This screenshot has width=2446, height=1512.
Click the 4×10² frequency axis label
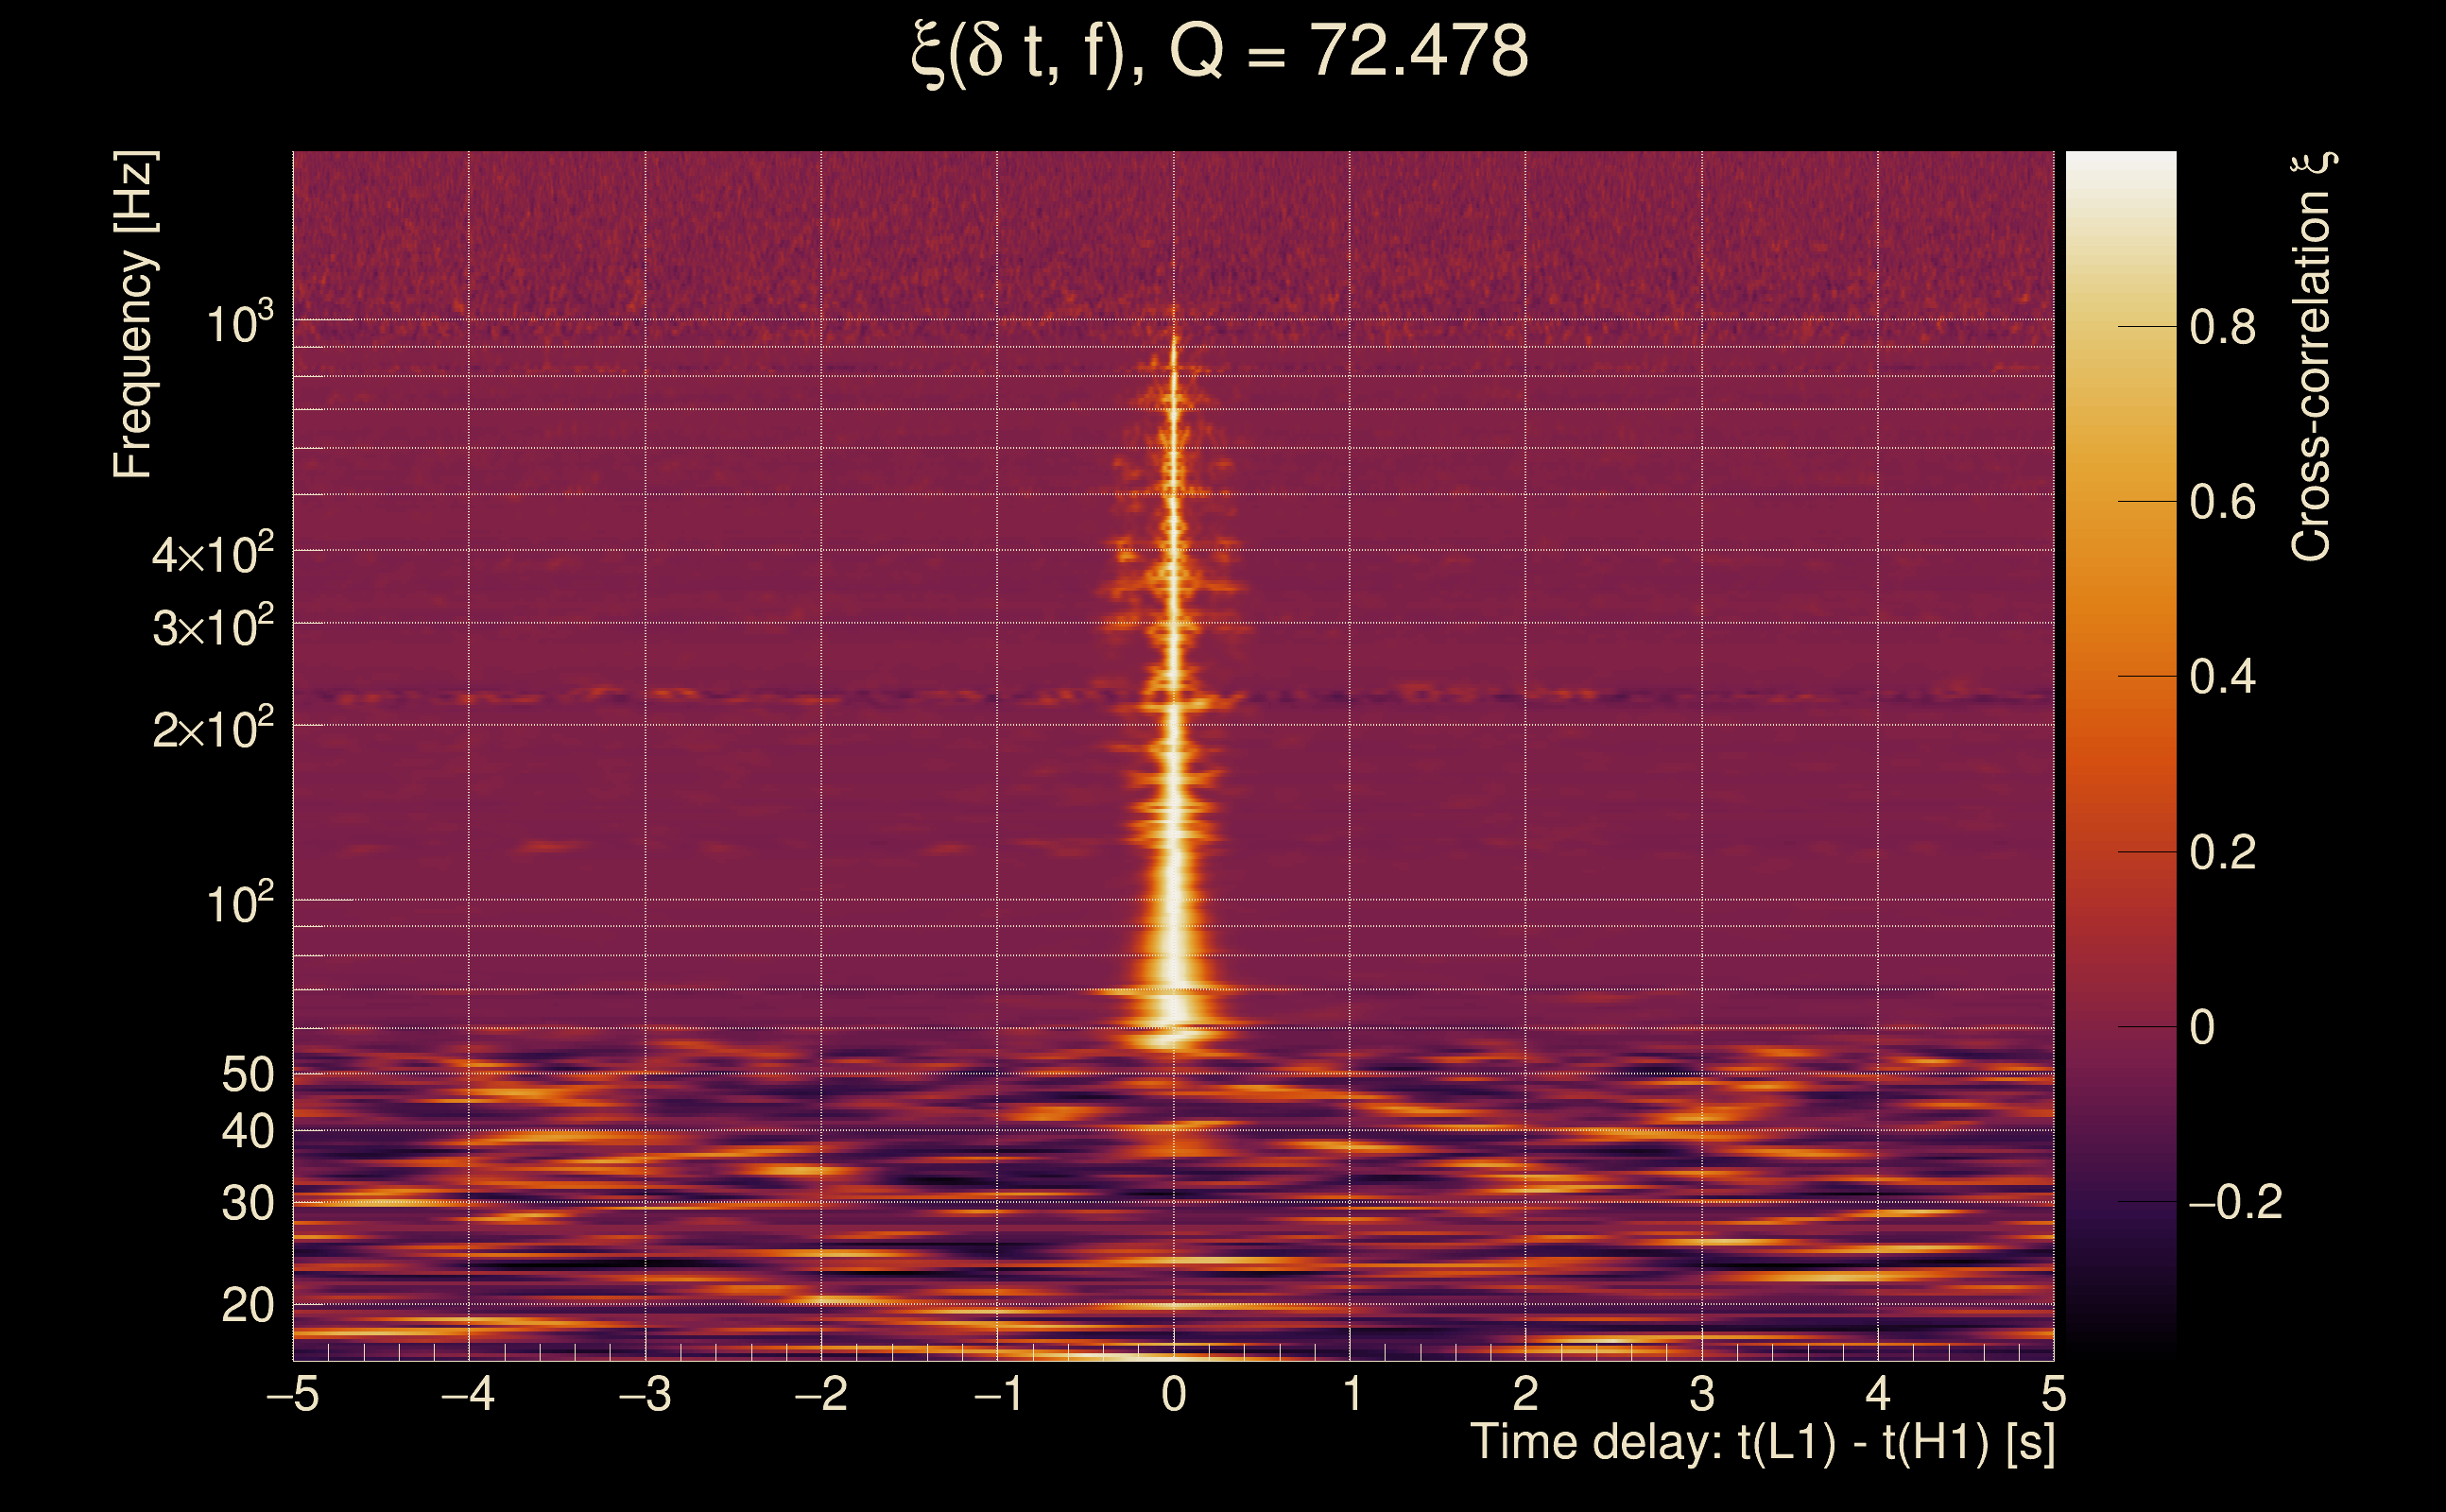point(212,554)
